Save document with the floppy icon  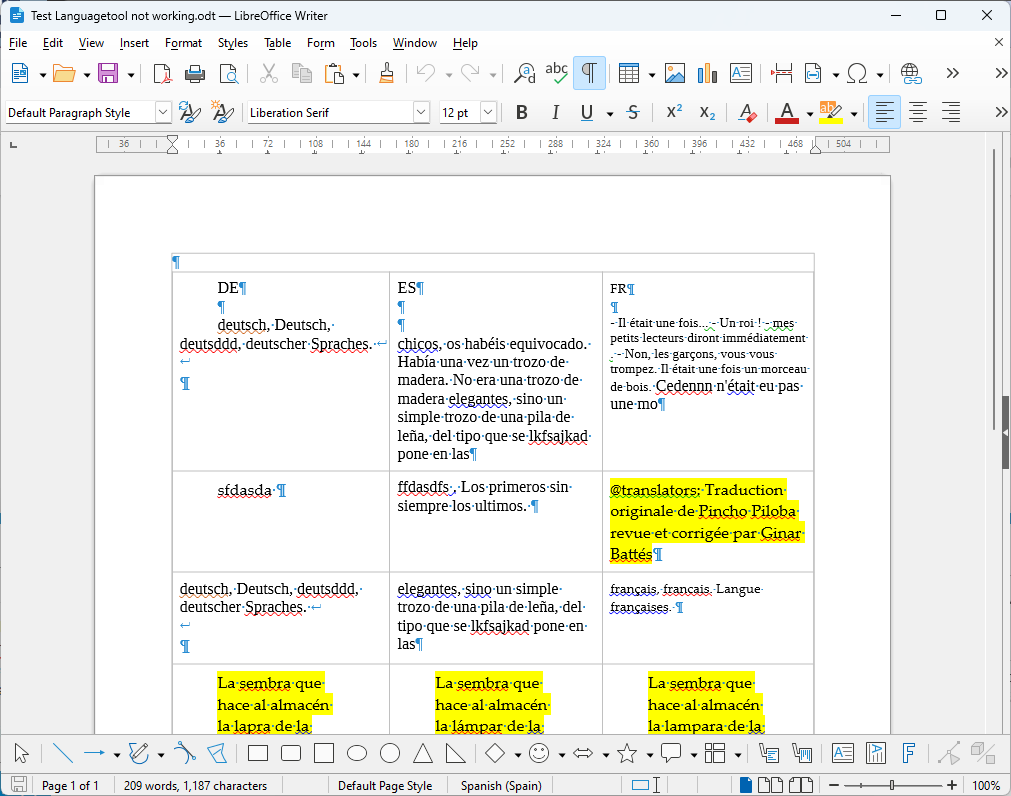[x=108, y=73]
